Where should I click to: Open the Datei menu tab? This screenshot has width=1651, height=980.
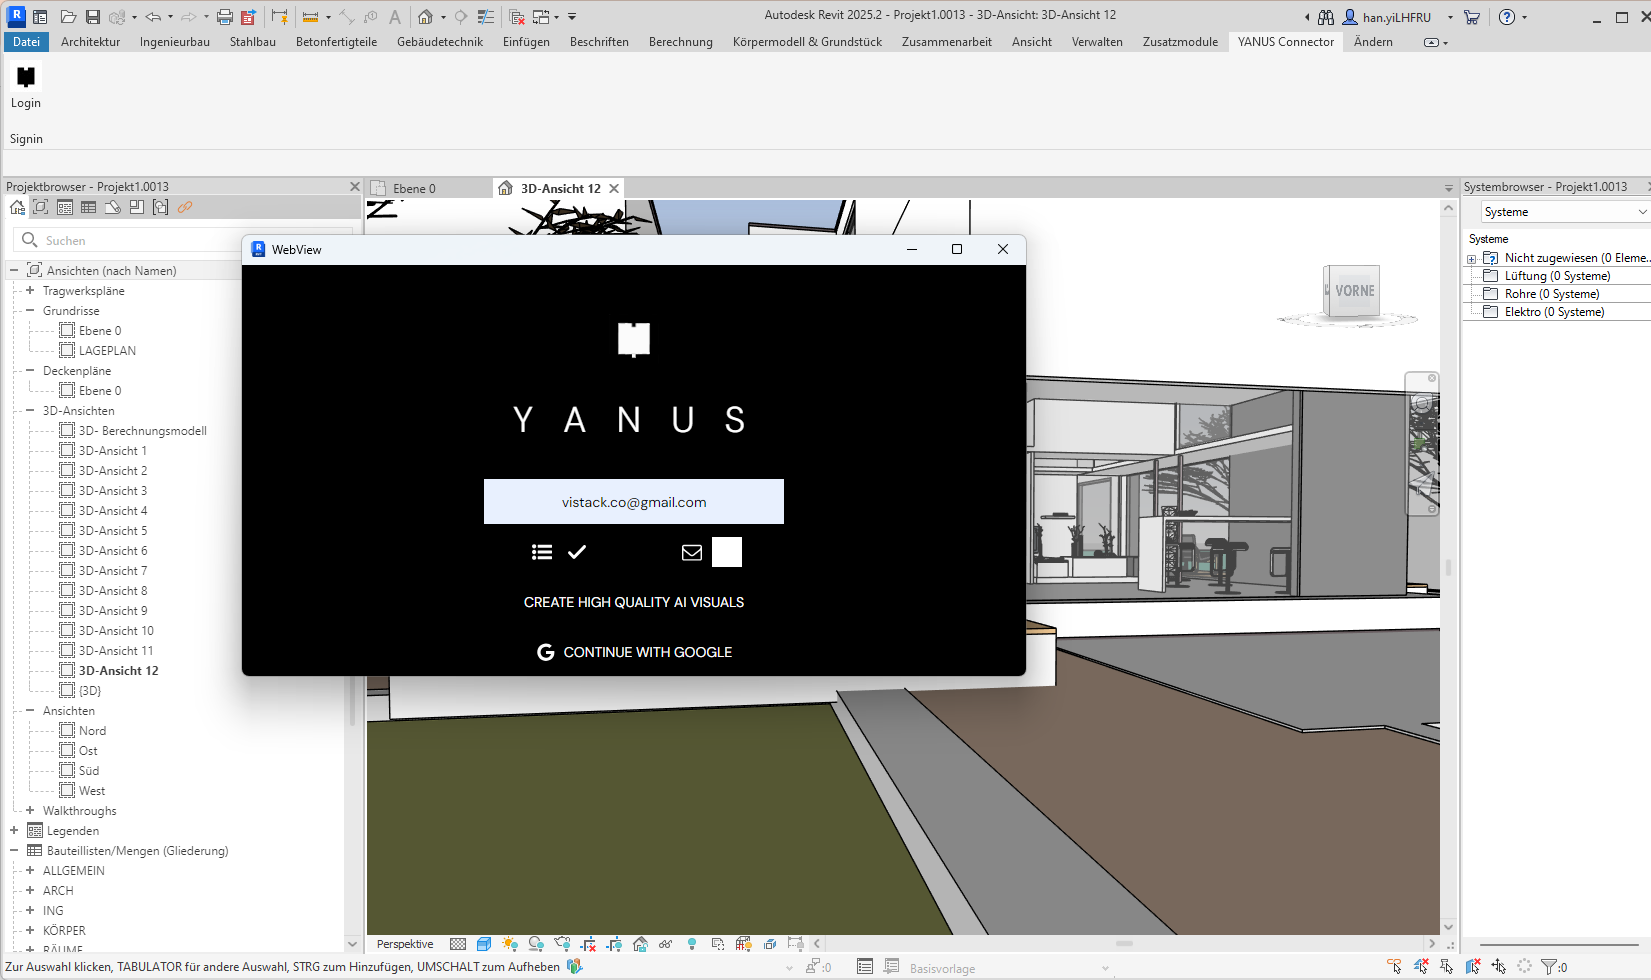click(x=26, y=42)
